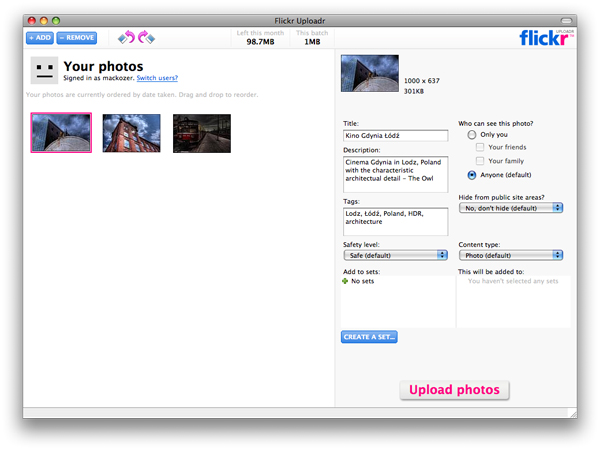Click the user avatar icon

point(44,70)
